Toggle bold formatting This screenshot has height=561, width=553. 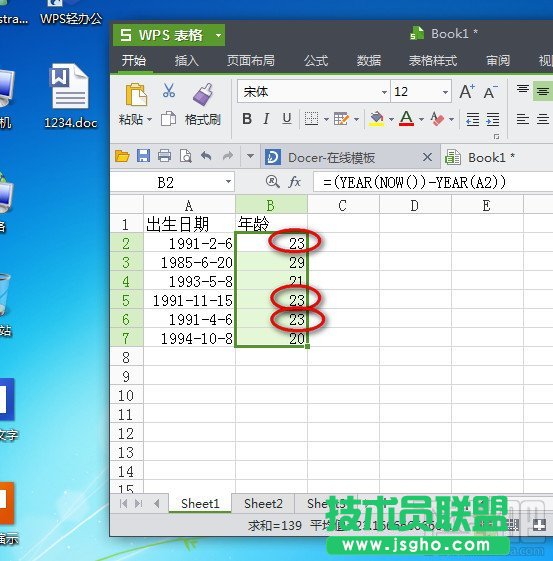click(x=247, y=118)
